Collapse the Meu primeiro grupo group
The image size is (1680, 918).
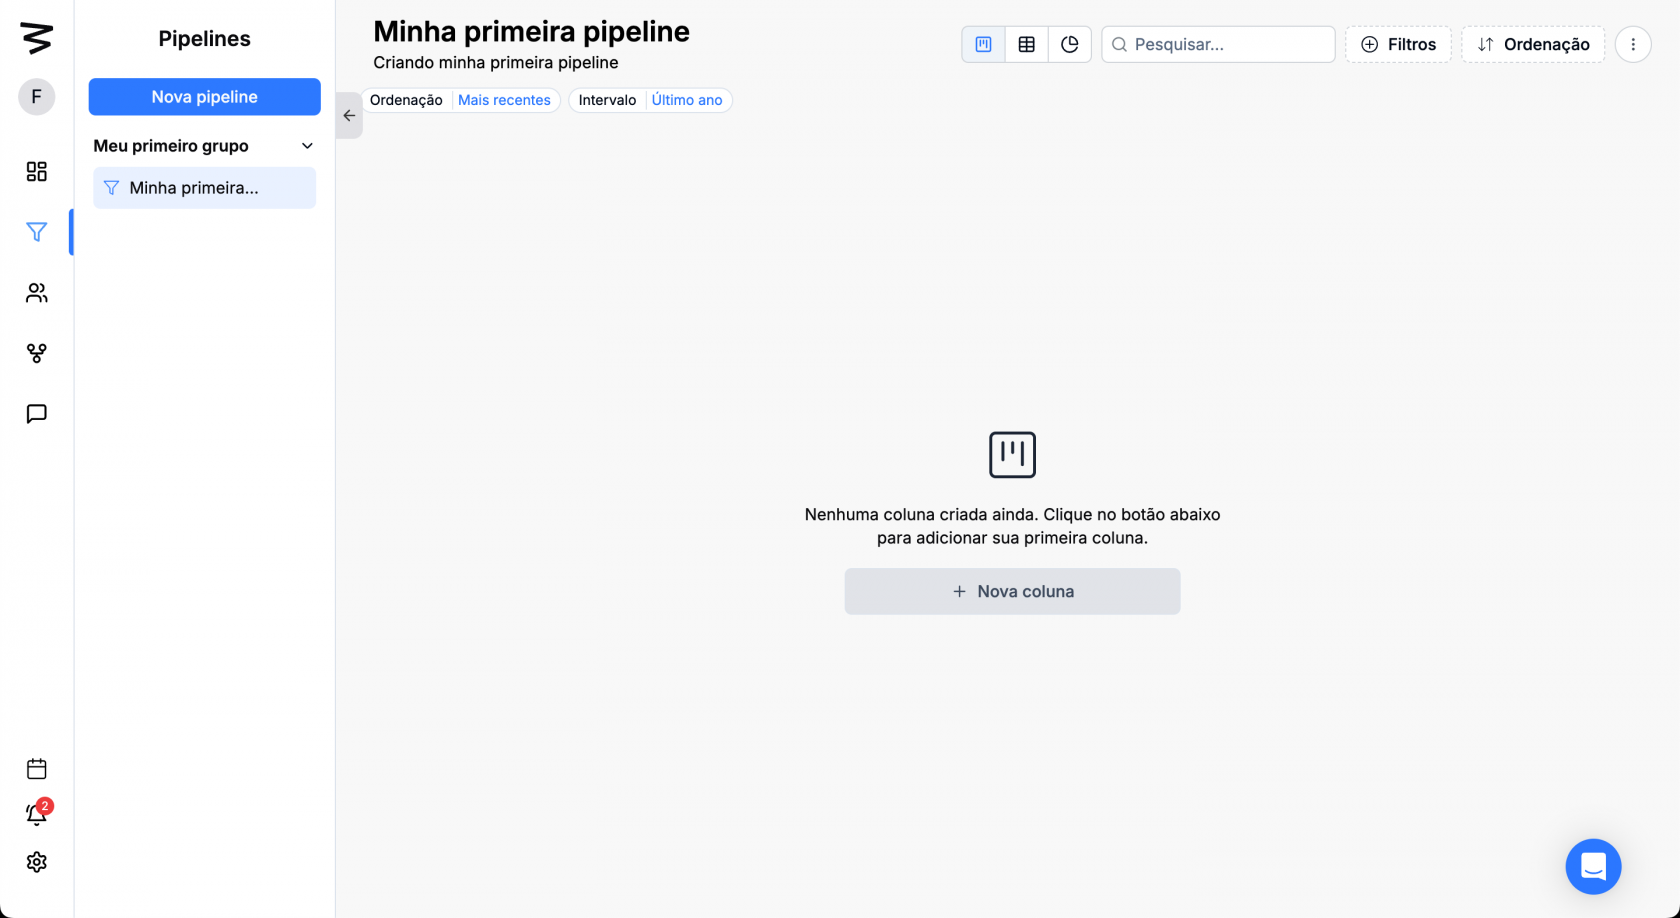point(307,146)
